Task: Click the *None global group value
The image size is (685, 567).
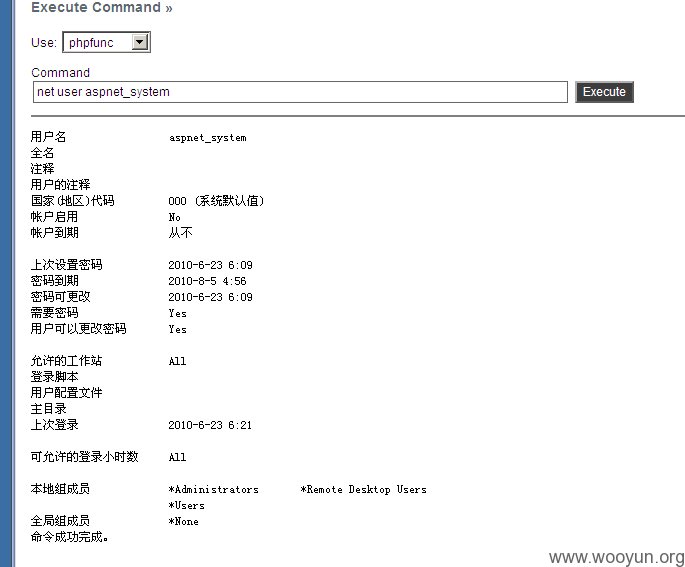Action: tap(183, 522)
